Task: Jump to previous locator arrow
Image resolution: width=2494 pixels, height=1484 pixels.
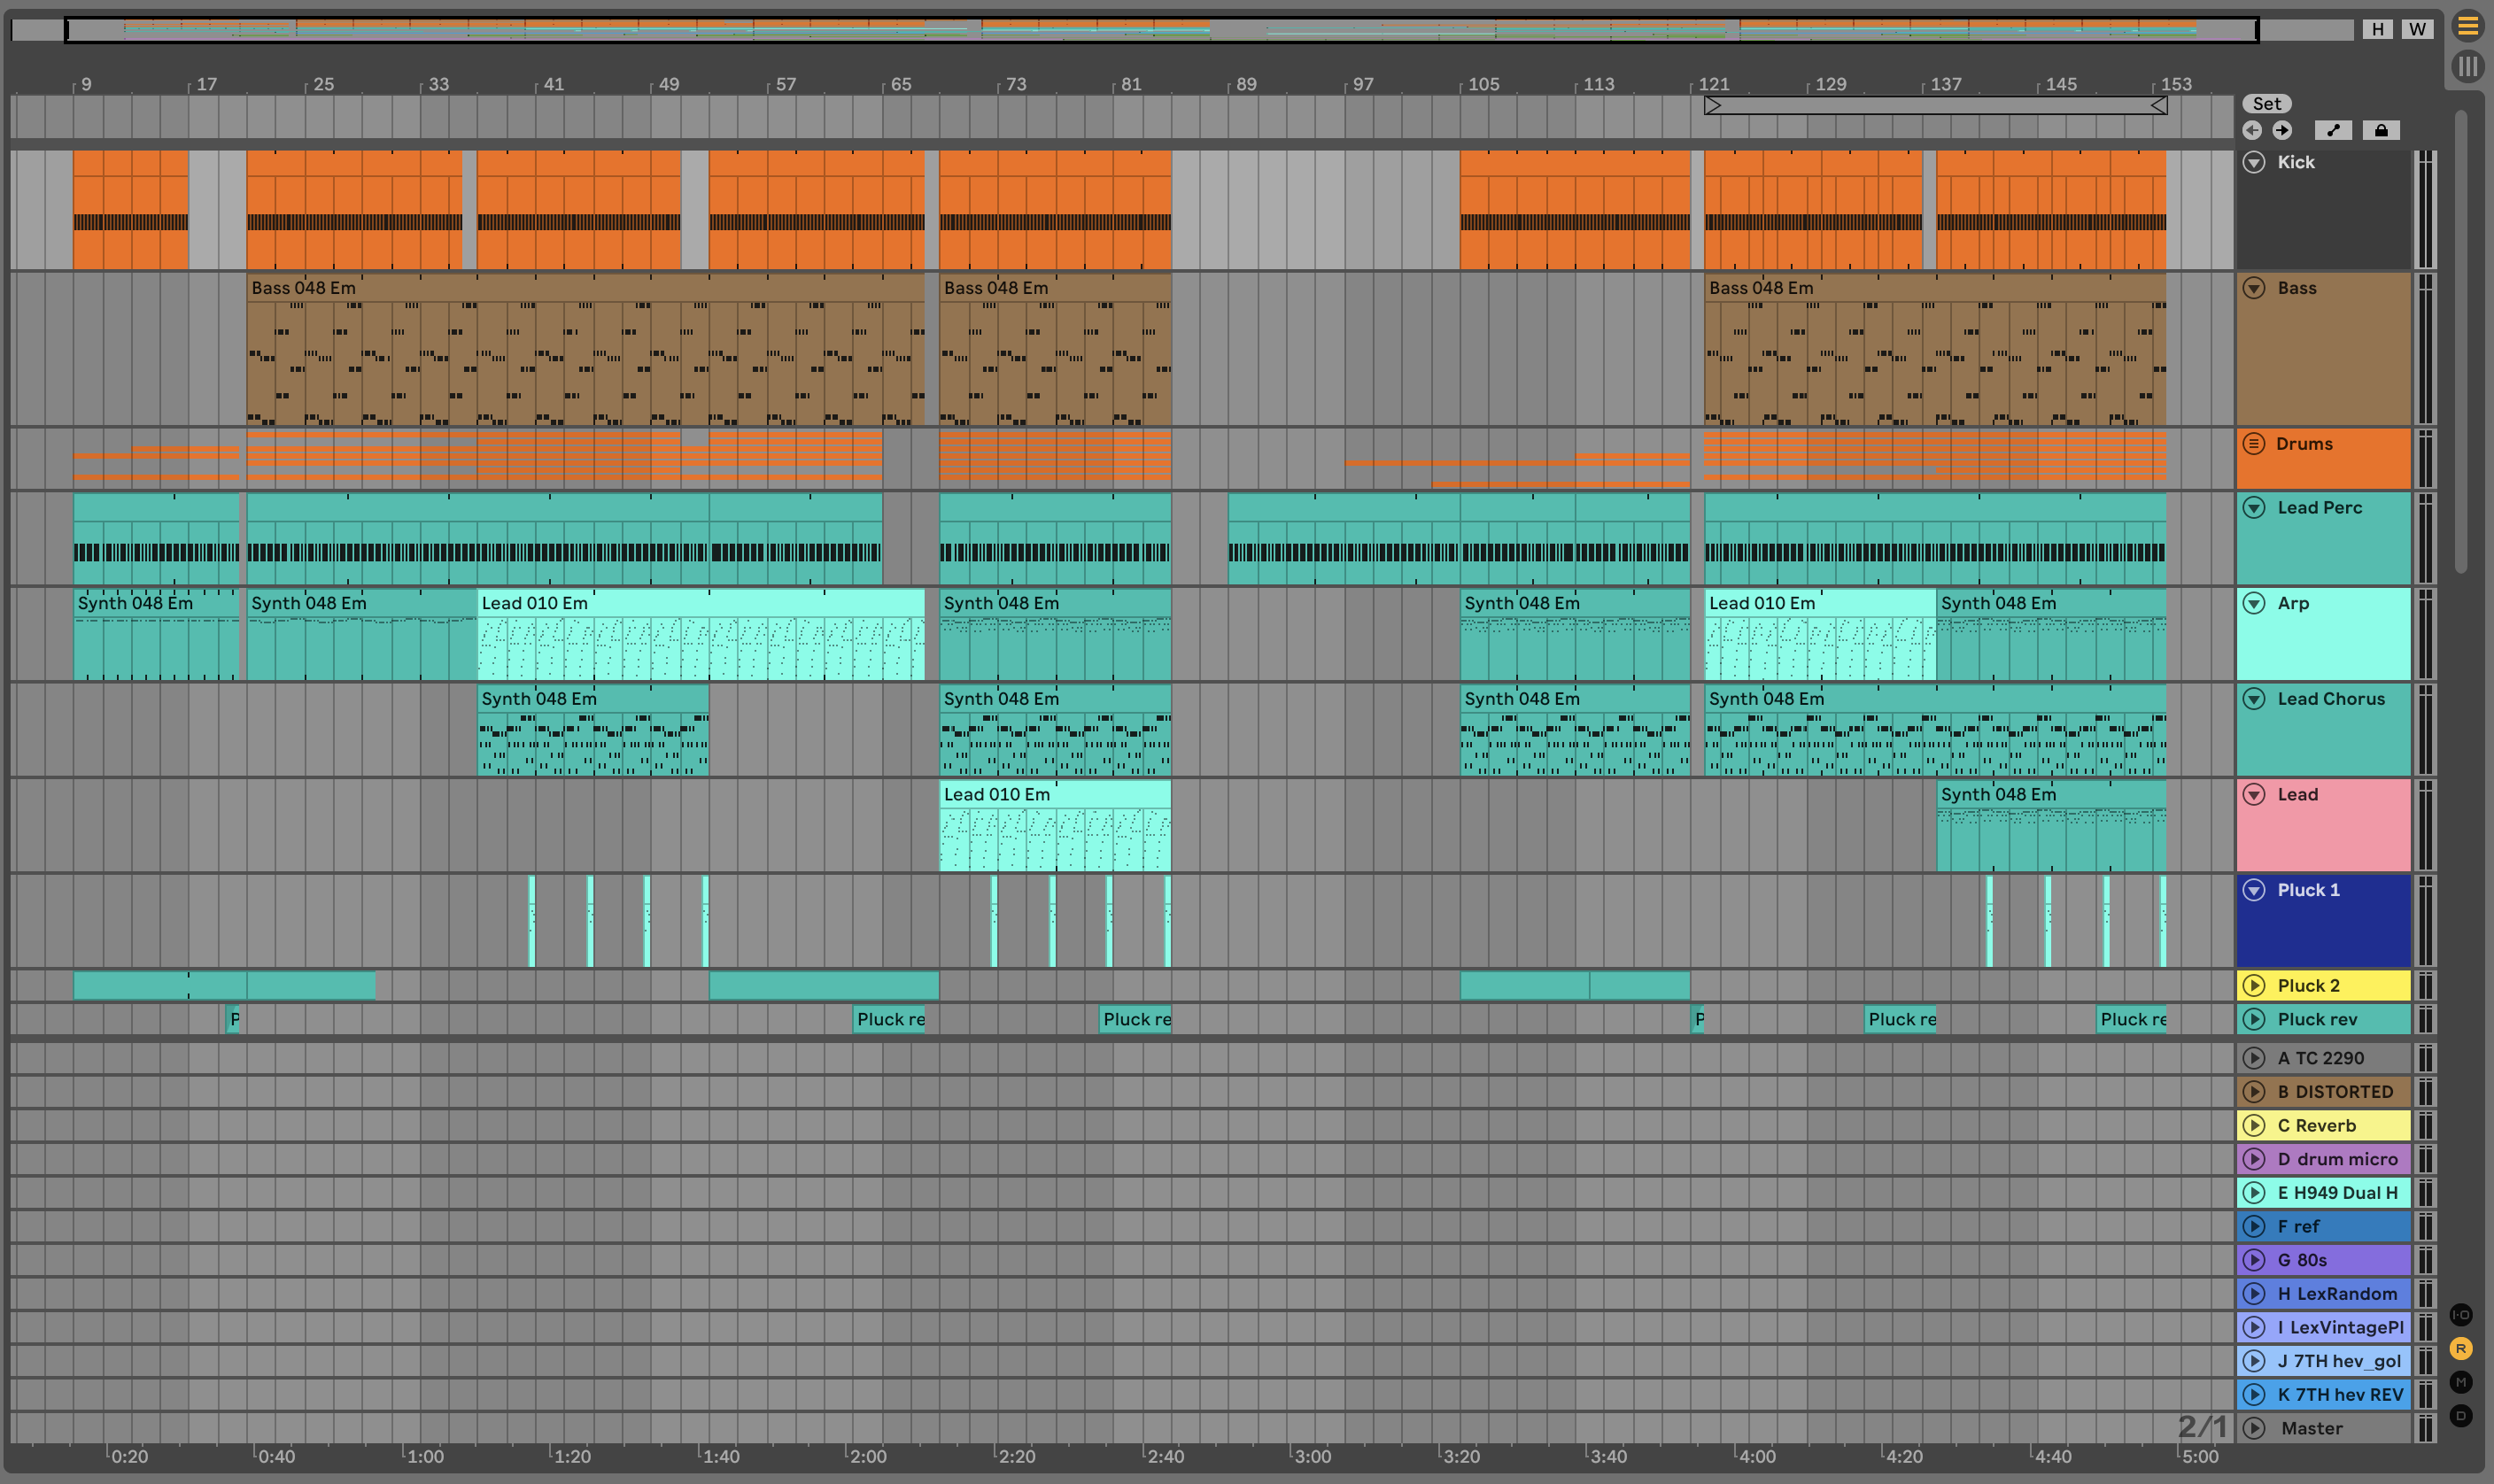Action: click(2252, 130)
